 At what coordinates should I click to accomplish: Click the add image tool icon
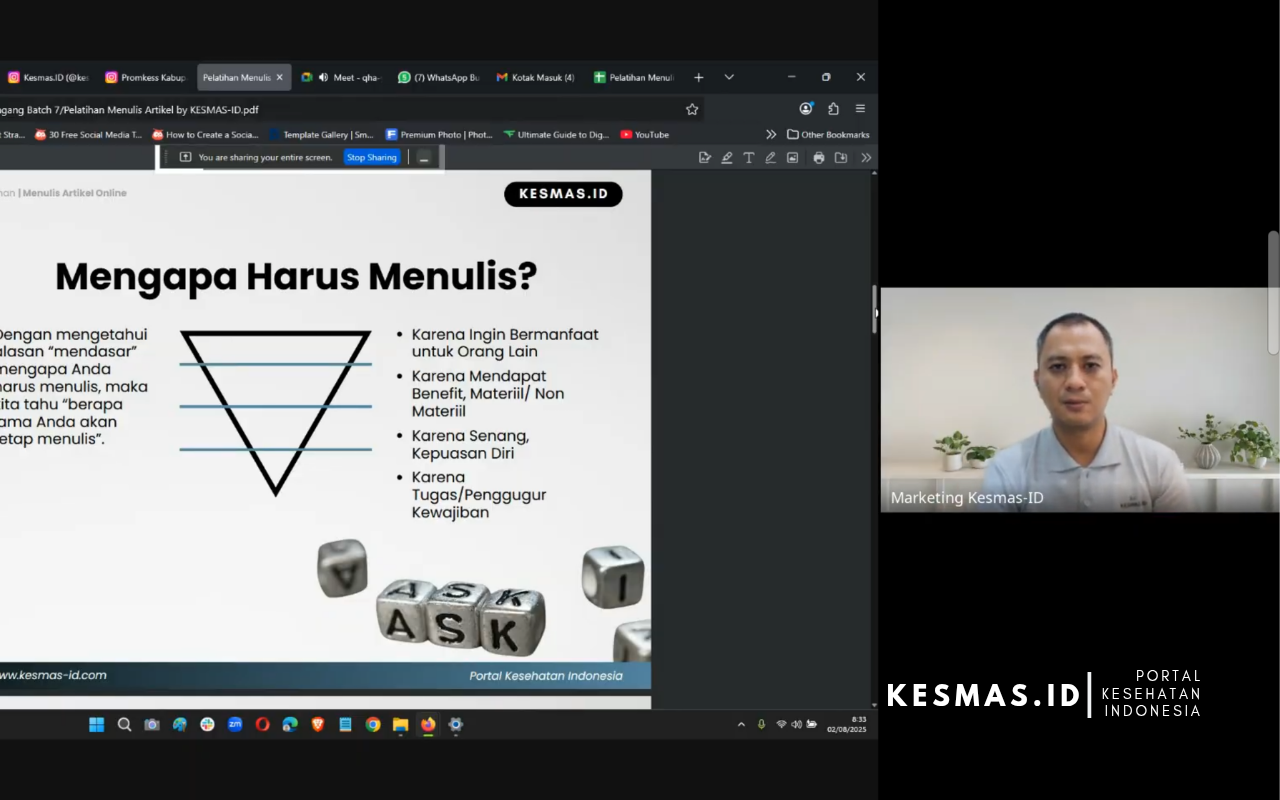(792, 158)
